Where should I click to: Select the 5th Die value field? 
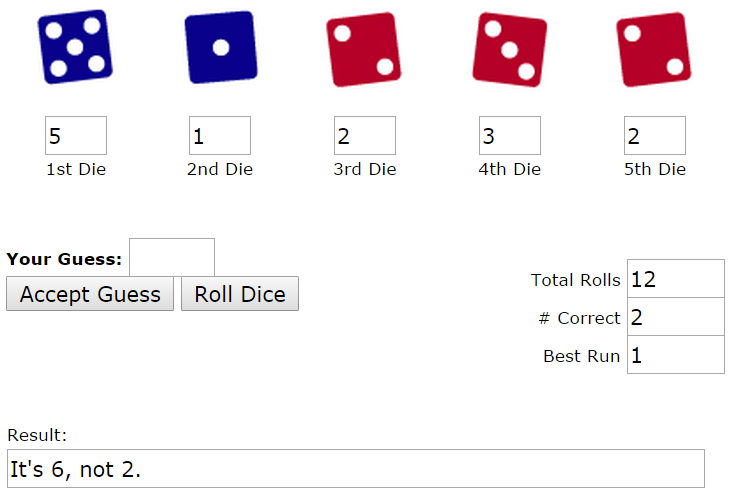coord(655,135)
